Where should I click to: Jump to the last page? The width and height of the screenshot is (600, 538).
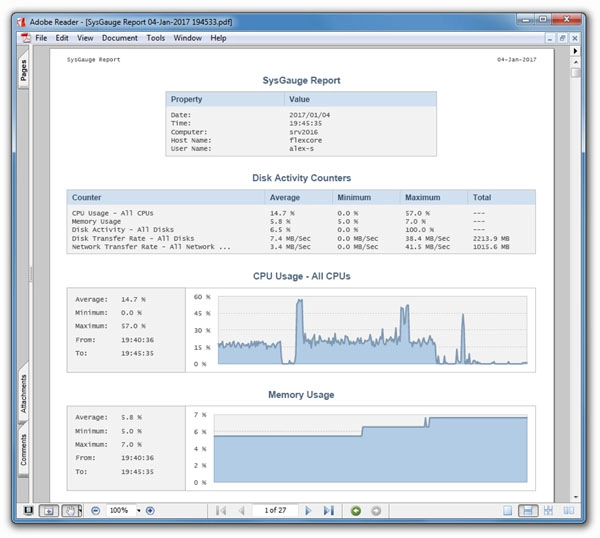point(329,510)
